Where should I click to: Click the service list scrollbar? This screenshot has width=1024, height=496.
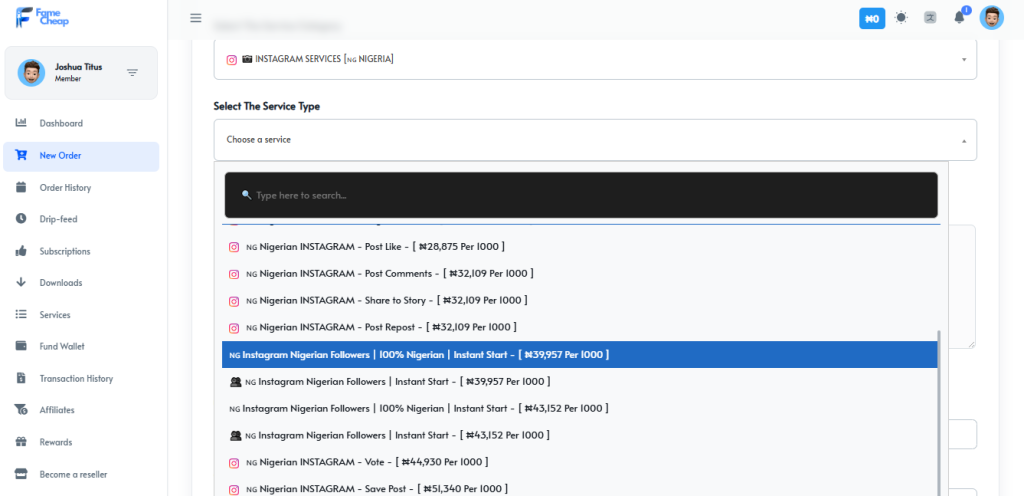pyautogui.click(x=940, y=412)
